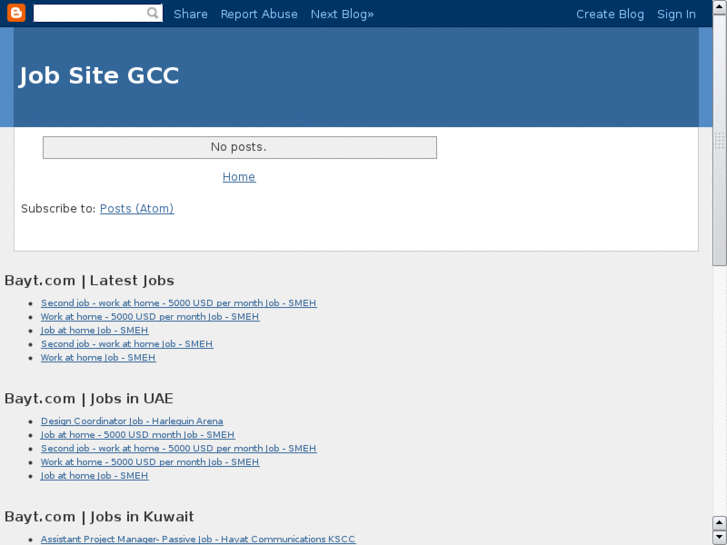
Task: Select Report Abuse in navbar
Action: [259, 14]
